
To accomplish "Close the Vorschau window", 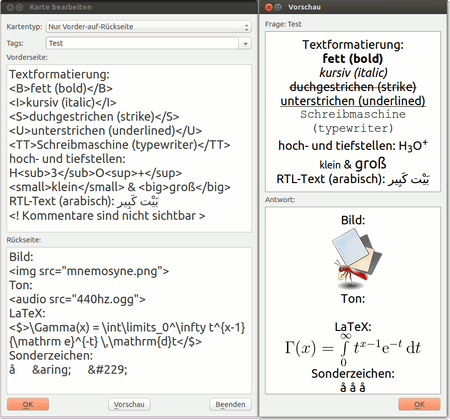I will (x=269, y=7).
